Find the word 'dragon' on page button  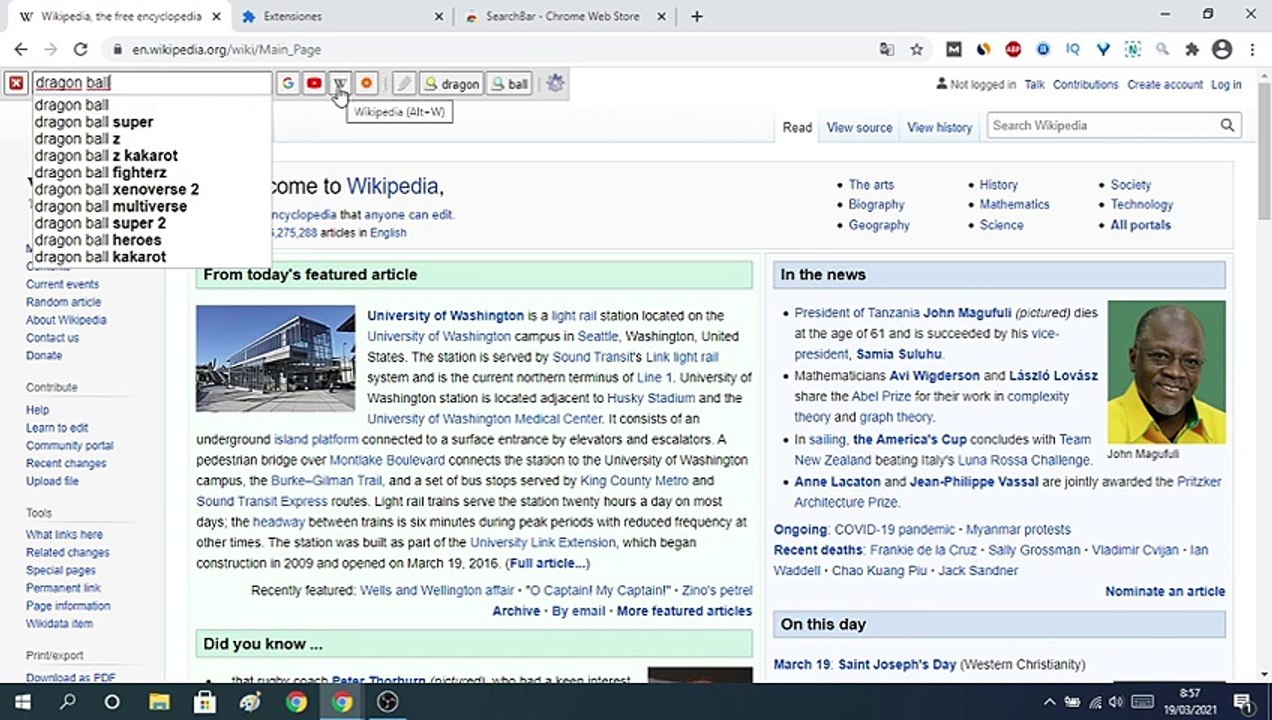point(451,84)
